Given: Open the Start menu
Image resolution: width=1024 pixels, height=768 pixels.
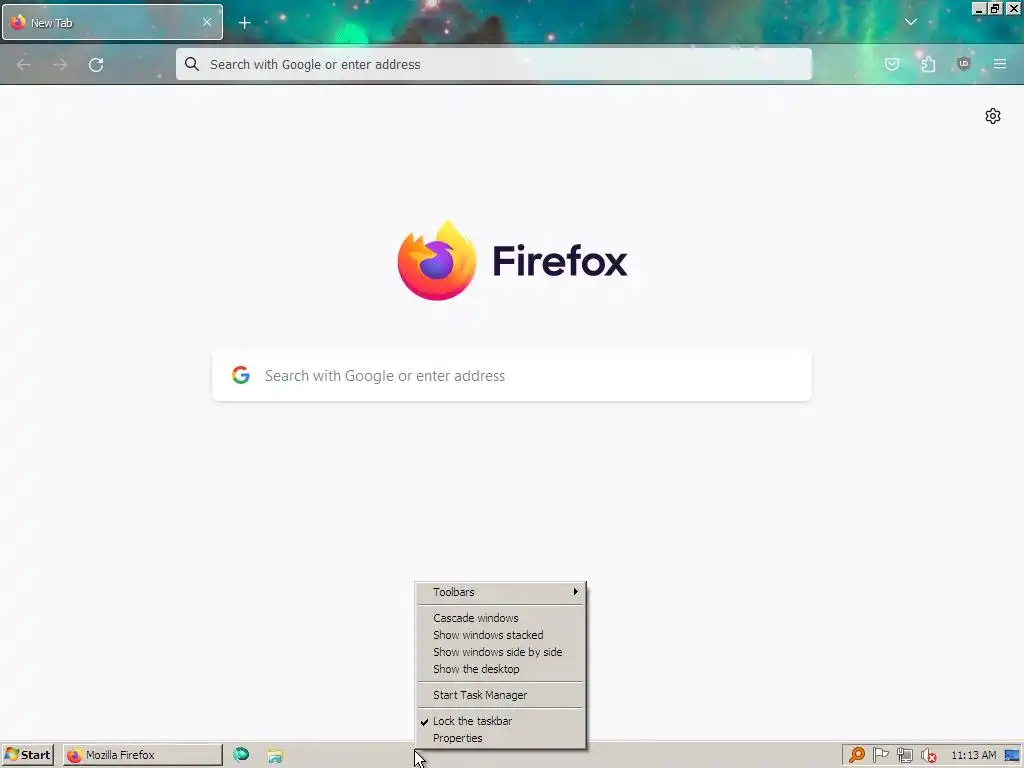Looking at the screenshot, I should coord(27,755).
